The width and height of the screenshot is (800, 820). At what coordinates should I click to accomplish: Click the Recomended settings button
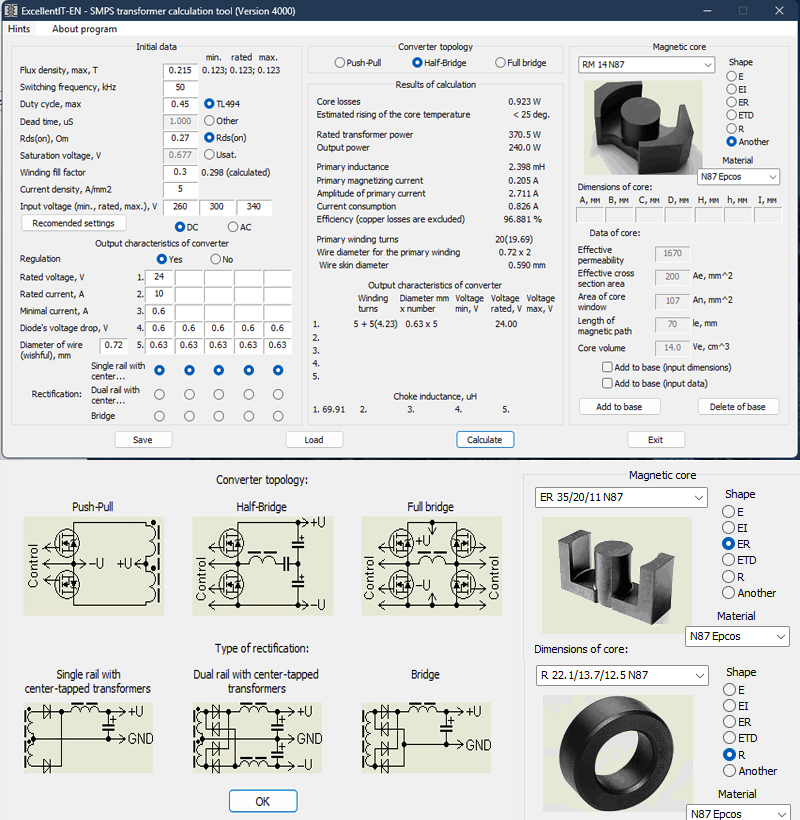point(73,223)
